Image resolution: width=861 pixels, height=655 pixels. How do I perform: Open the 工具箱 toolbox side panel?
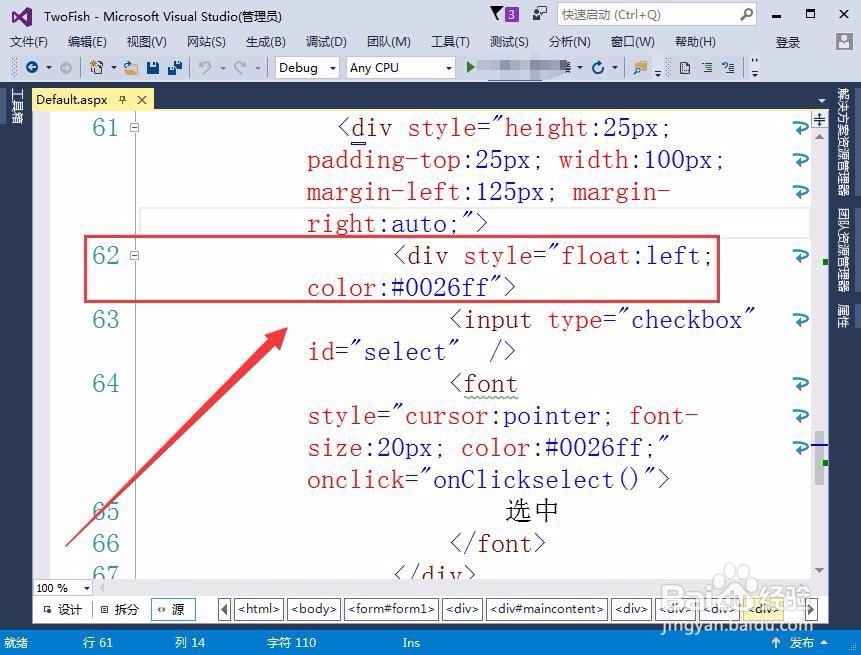16,106
